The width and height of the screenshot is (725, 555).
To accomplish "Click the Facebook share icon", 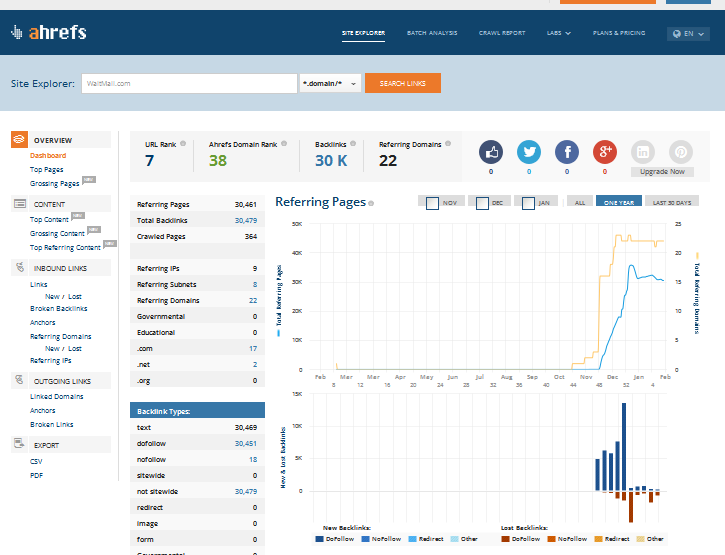I will [567, 152].
